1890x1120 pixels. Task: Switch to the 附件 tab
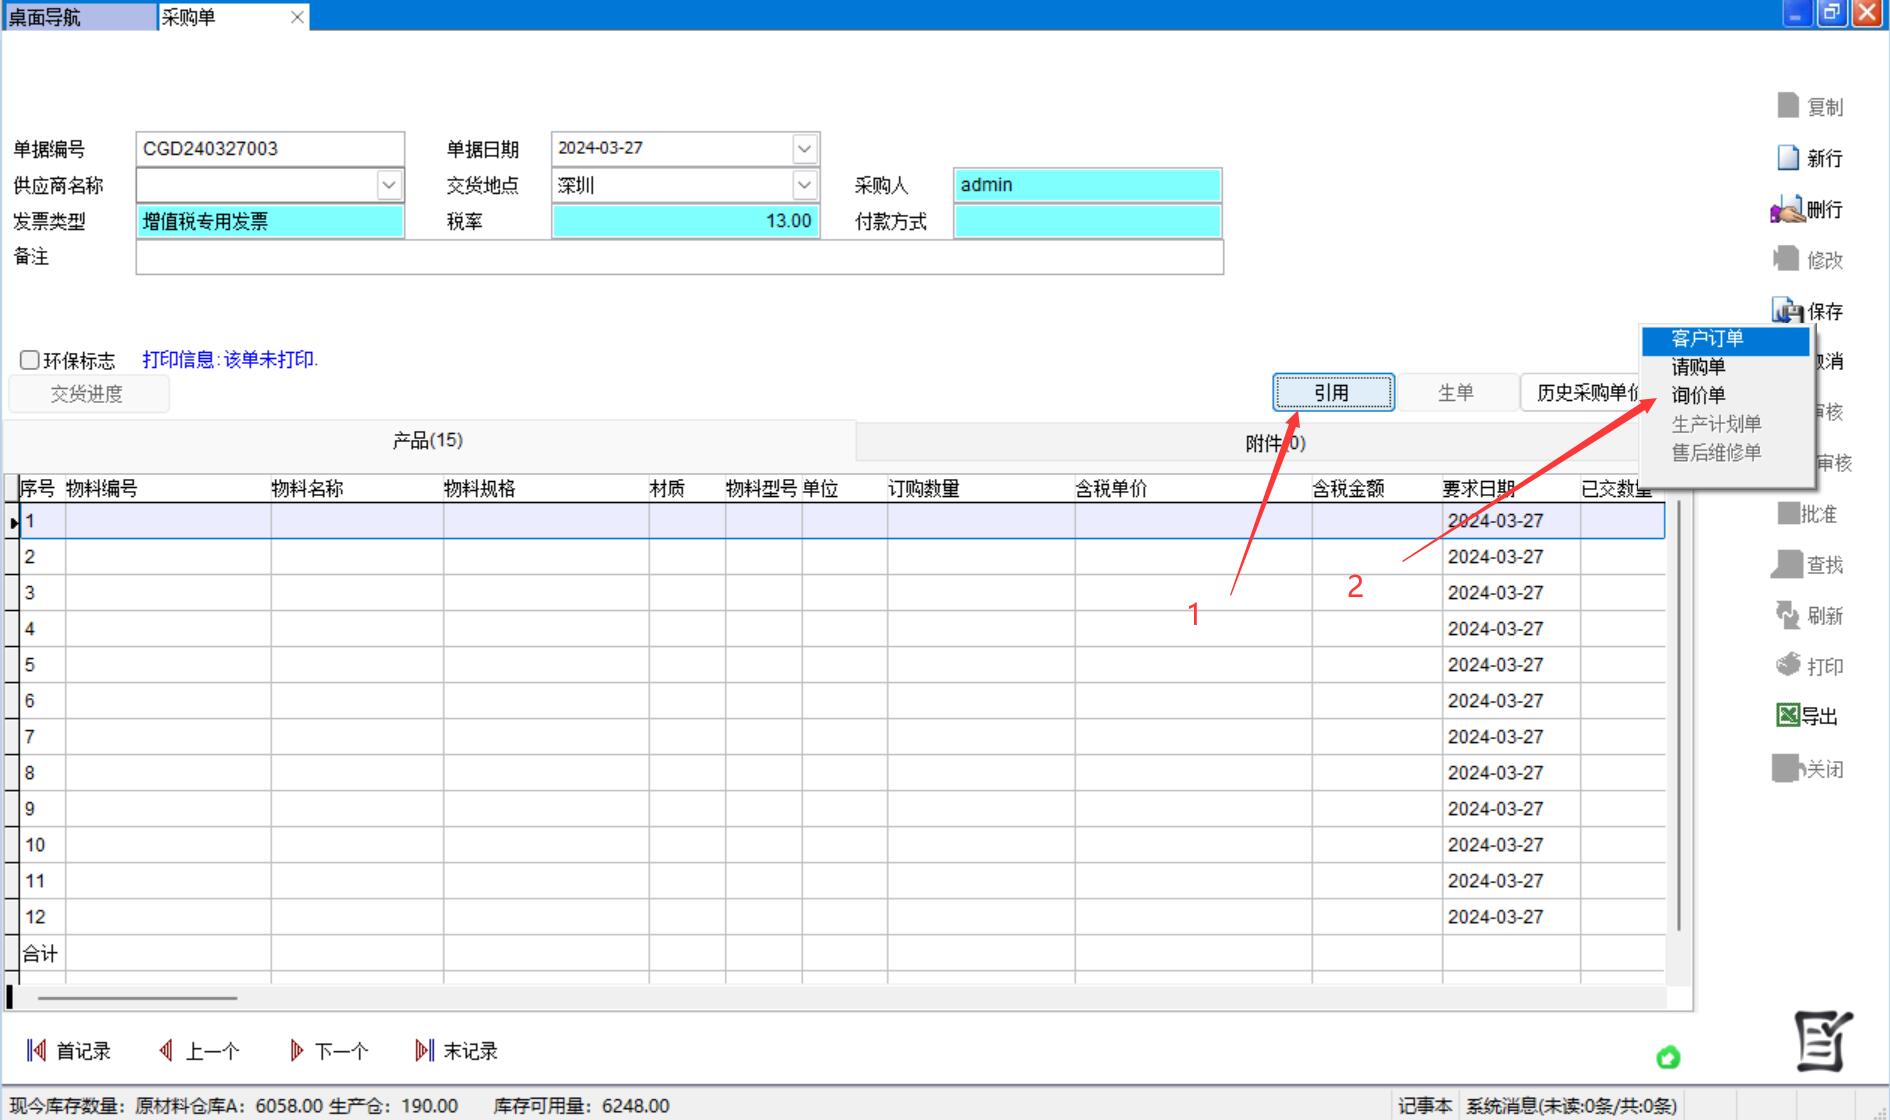[x=1274, y=442]
